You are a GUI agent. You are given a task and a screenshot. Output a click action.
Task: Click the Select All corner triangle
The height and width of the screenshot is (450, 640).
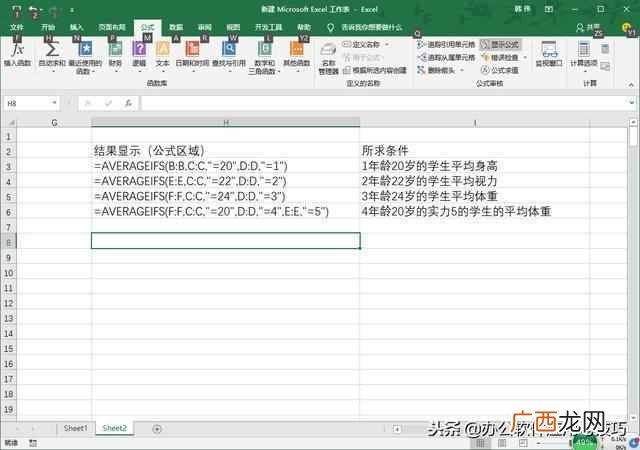point(10,123)
